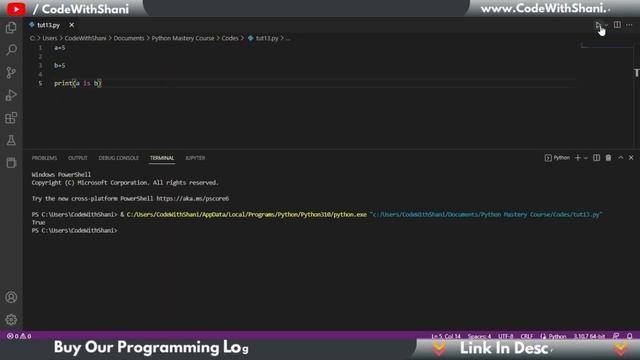This screenshot has width=640, height=360.
Task: Open notifications bell in status bar
Action: pyautogui.click(x=629, y=336)
